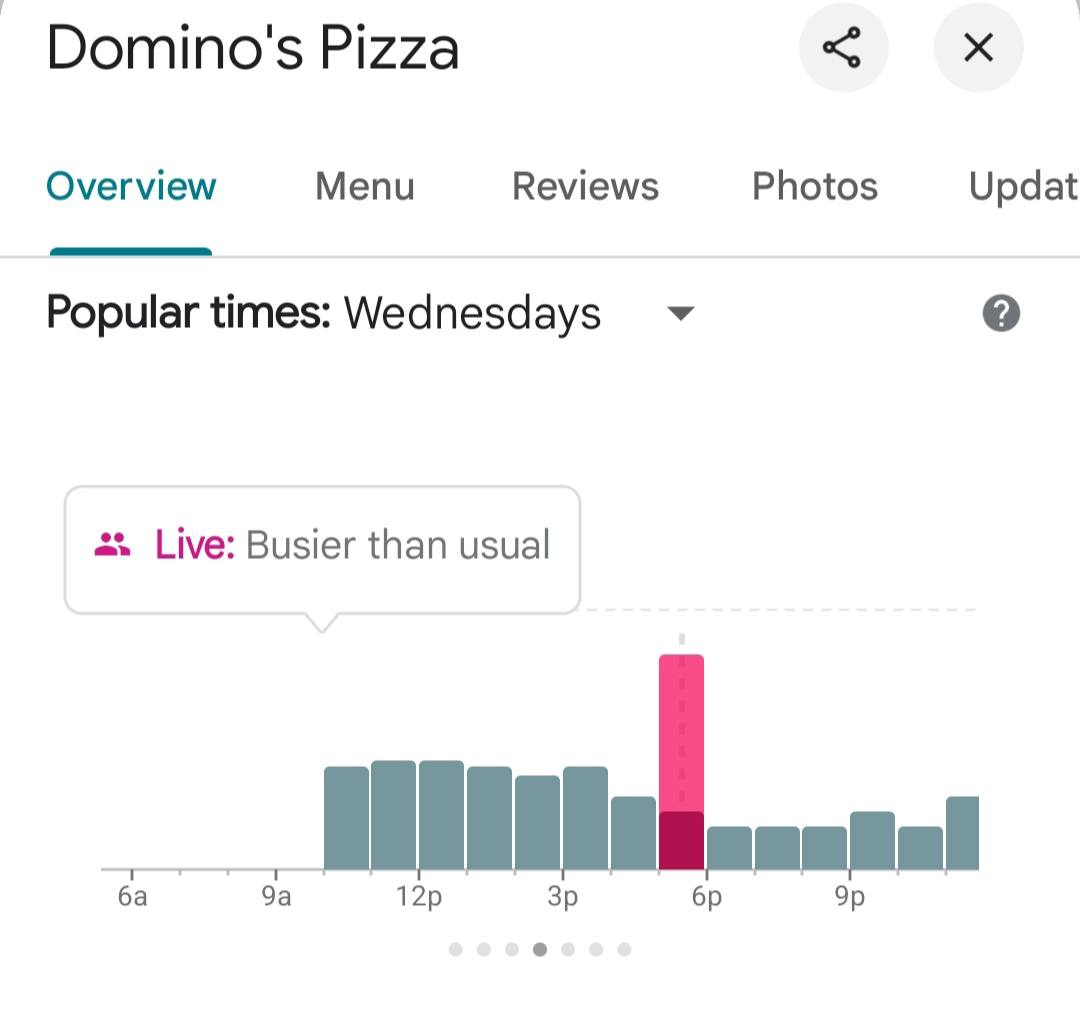Expand the Wednesdays day dropdown arrow
The image size is (1080, 1026).
coord(681,314)
